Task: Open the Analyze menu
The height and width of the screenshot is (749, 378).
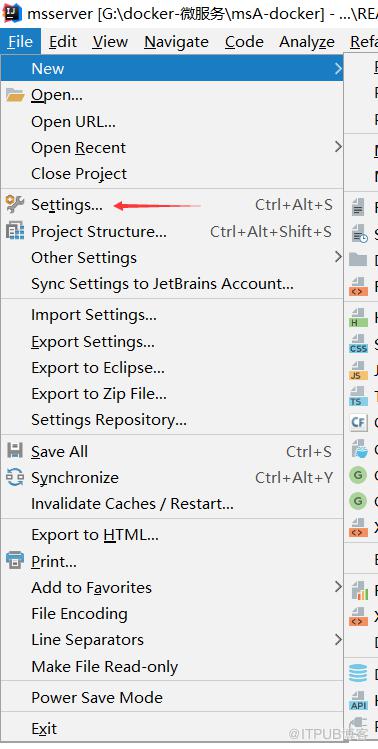Action: 307,42
